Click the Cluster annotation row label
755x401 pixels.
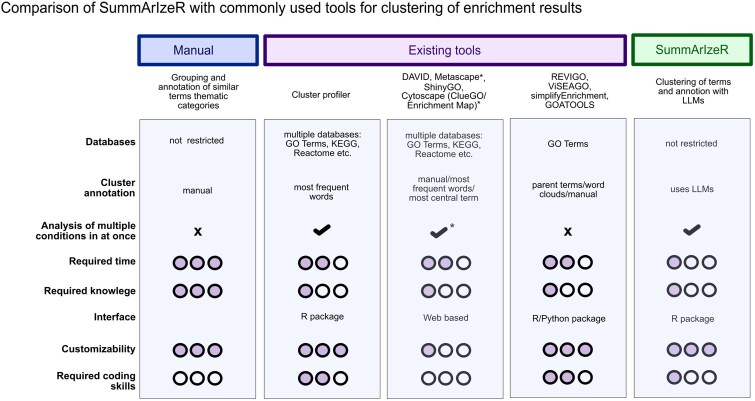click(110, 188)
